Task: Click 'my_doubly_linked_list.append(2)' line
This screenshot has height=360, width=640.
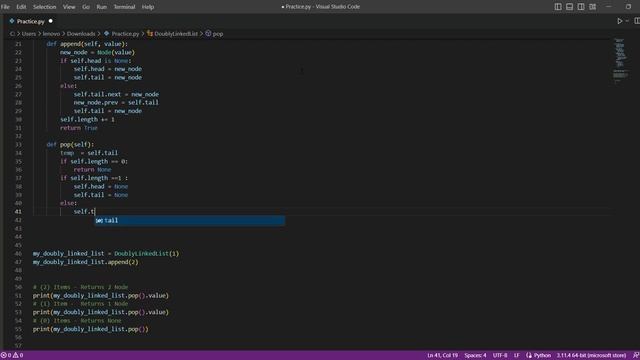Action: pyautogui.click(x=85, y=262)
